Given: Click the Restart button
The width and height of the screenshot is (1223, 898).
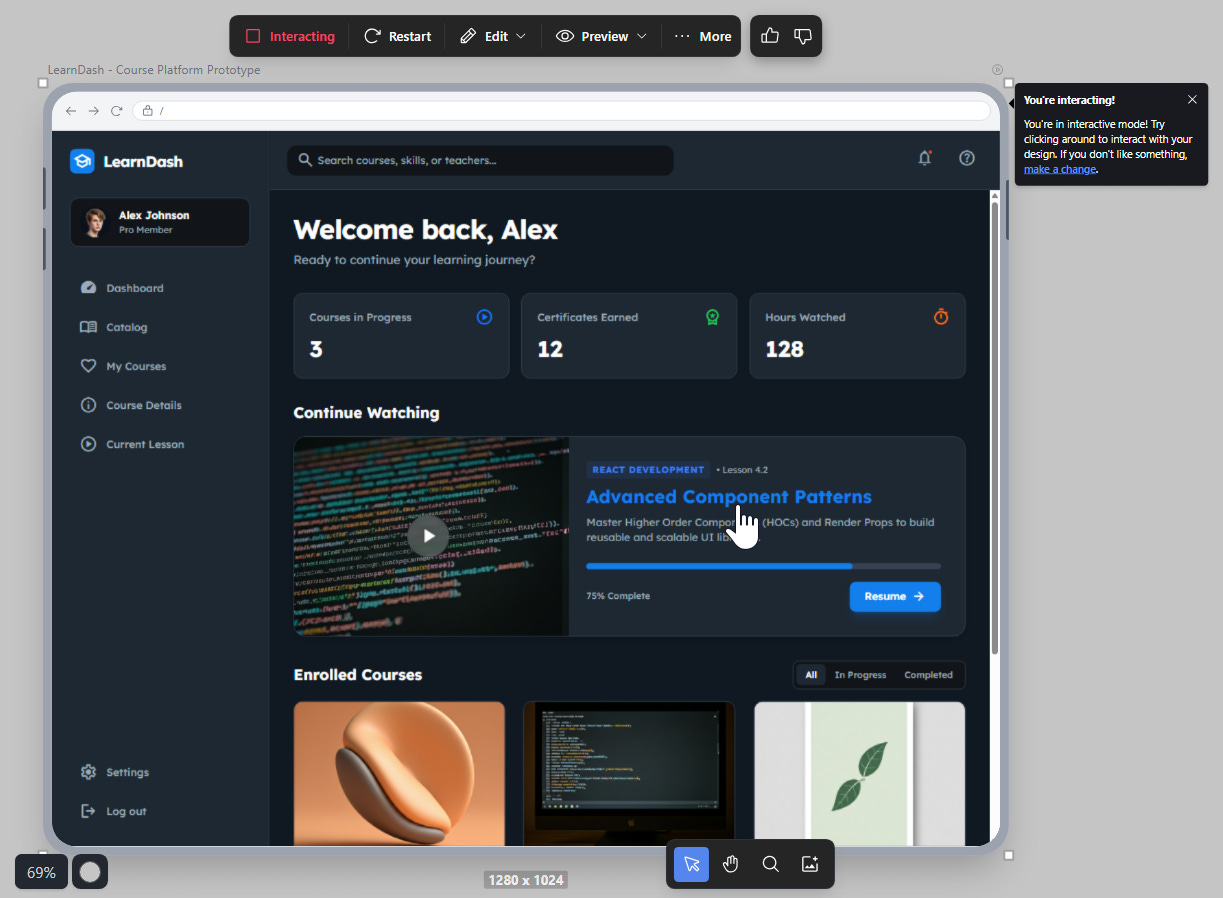Looking at the screenshot, I should (397, 36).
